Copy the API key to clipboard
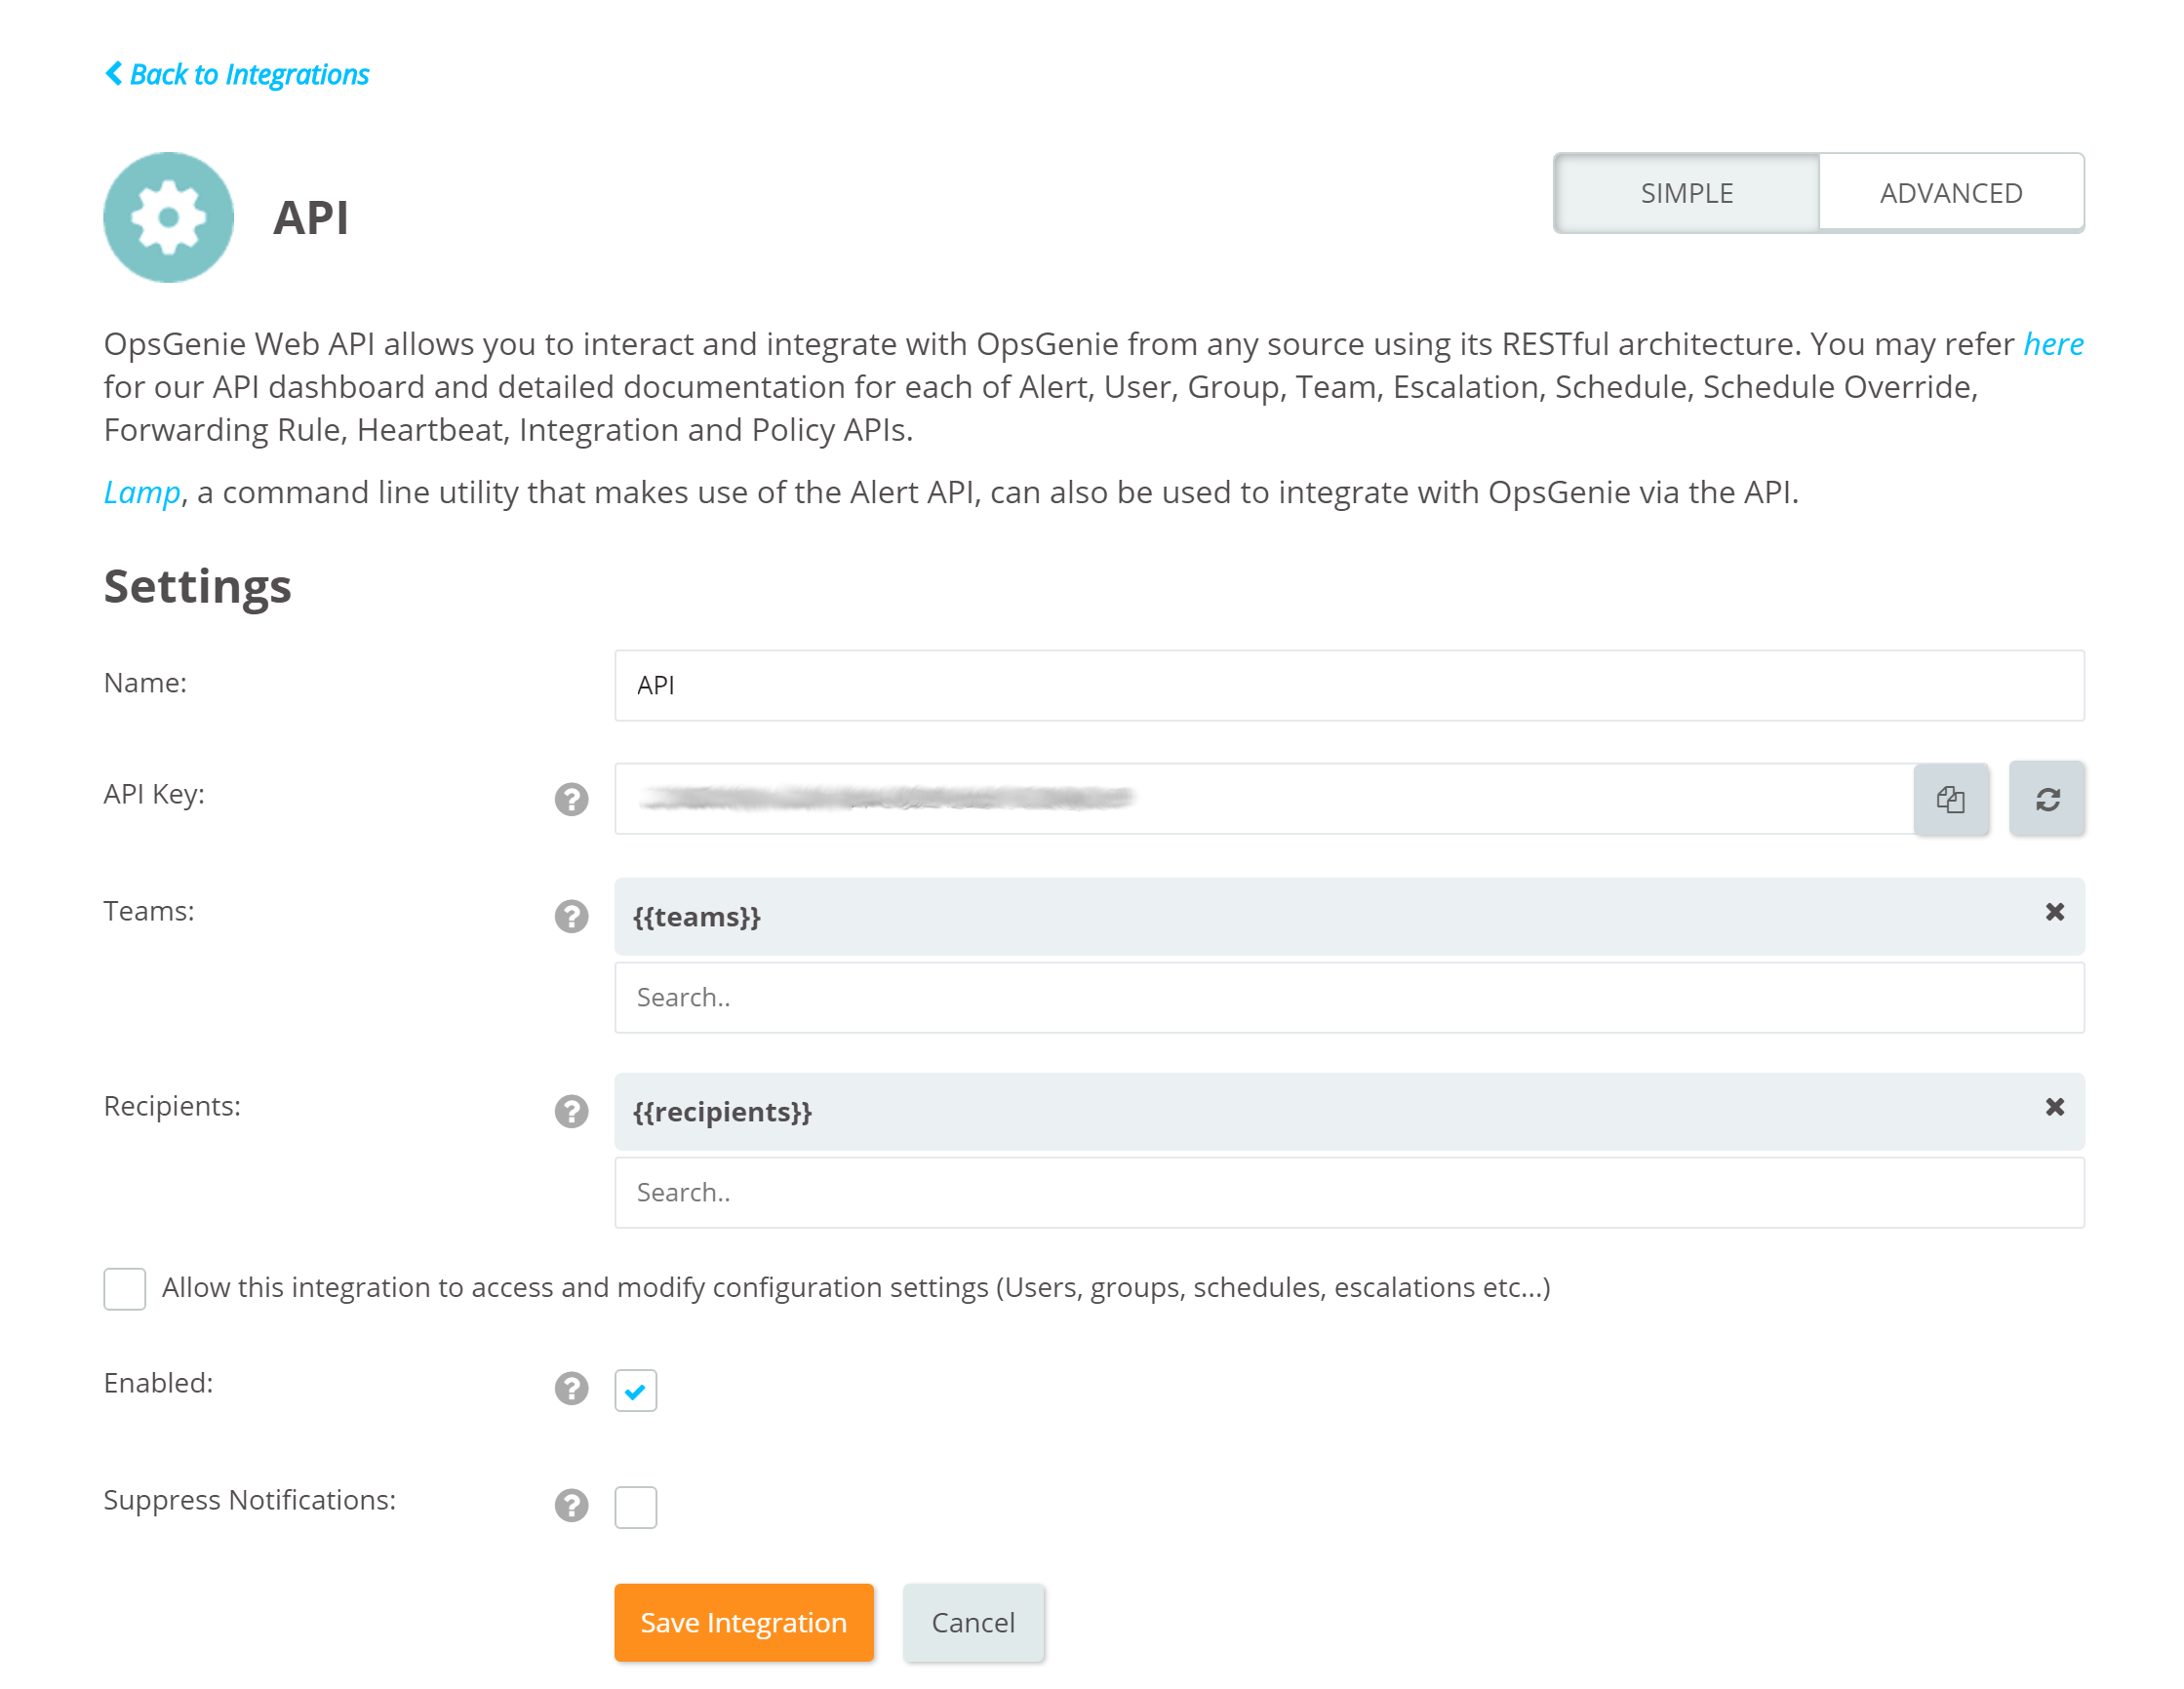2184x1689 pixels. pos(1950,798)
